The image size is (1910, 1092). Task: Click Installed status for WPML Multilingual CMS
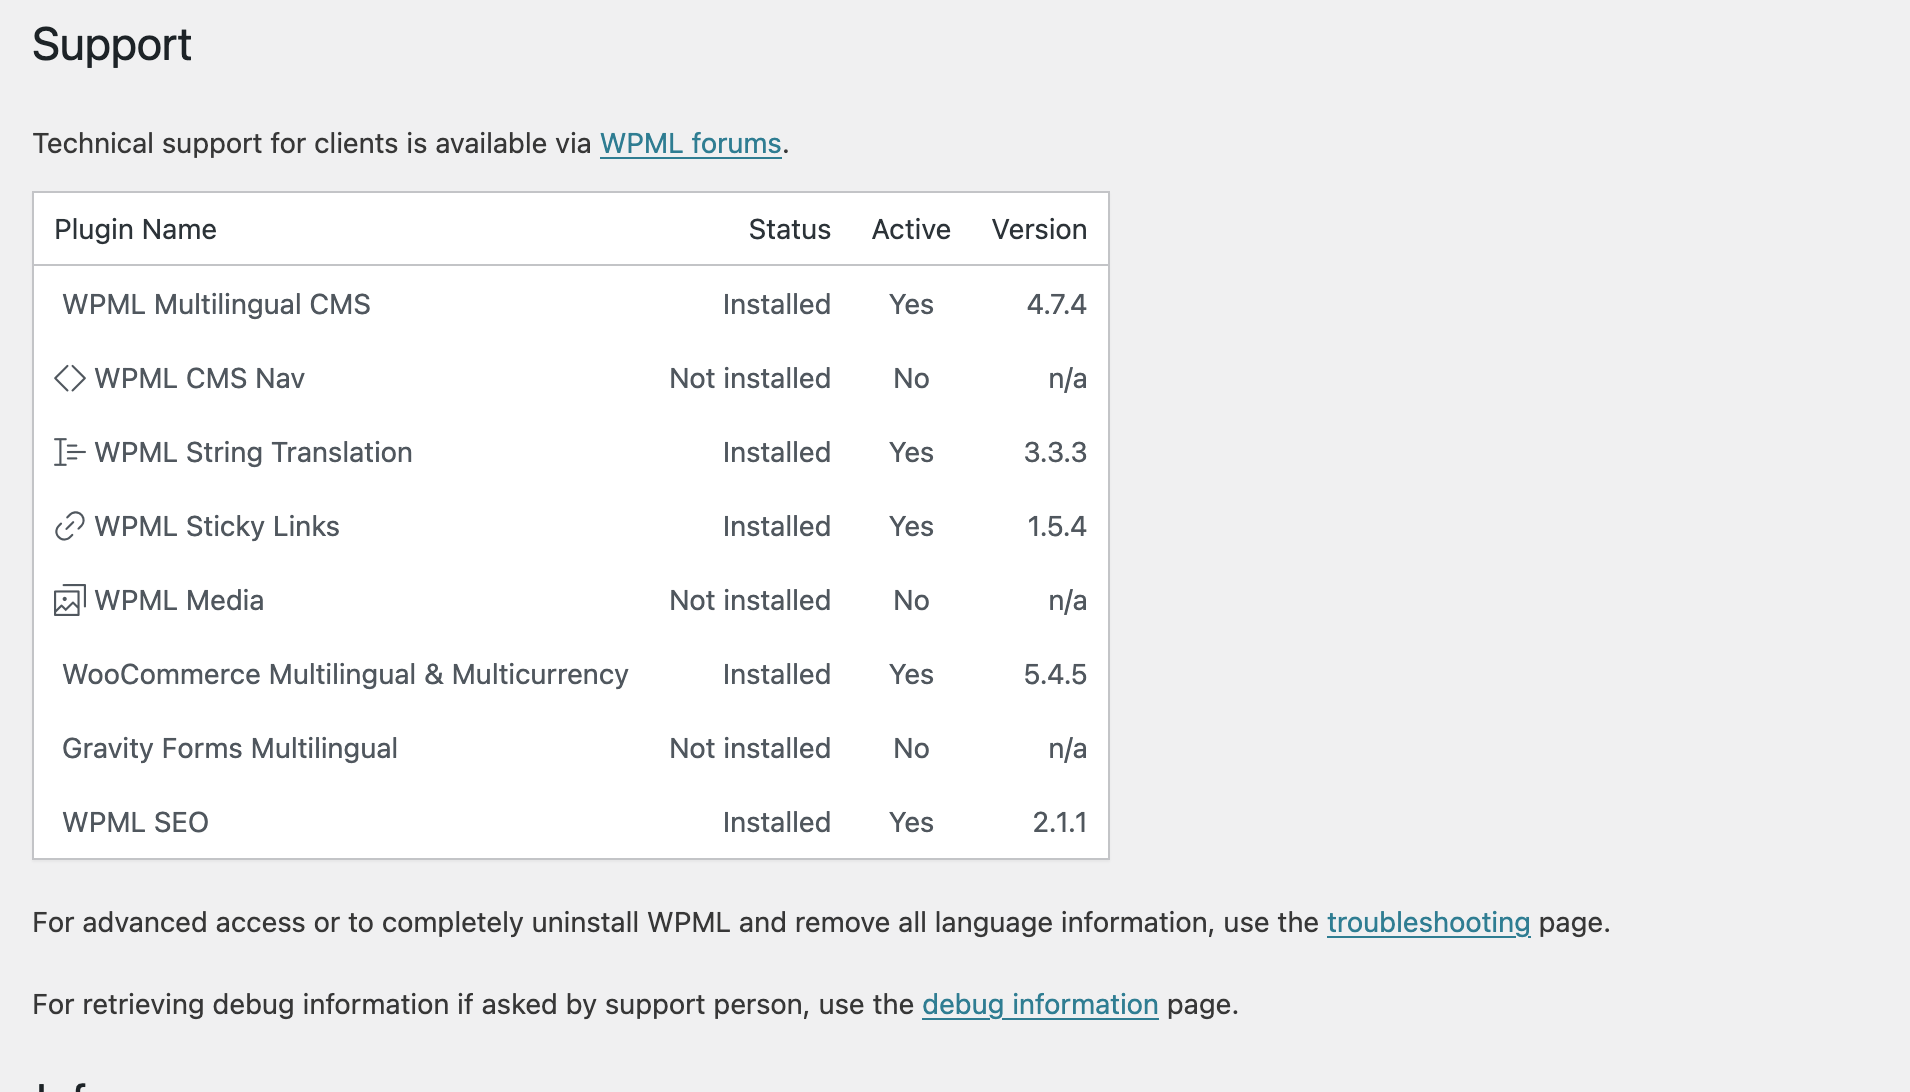(x=777, y=304)
